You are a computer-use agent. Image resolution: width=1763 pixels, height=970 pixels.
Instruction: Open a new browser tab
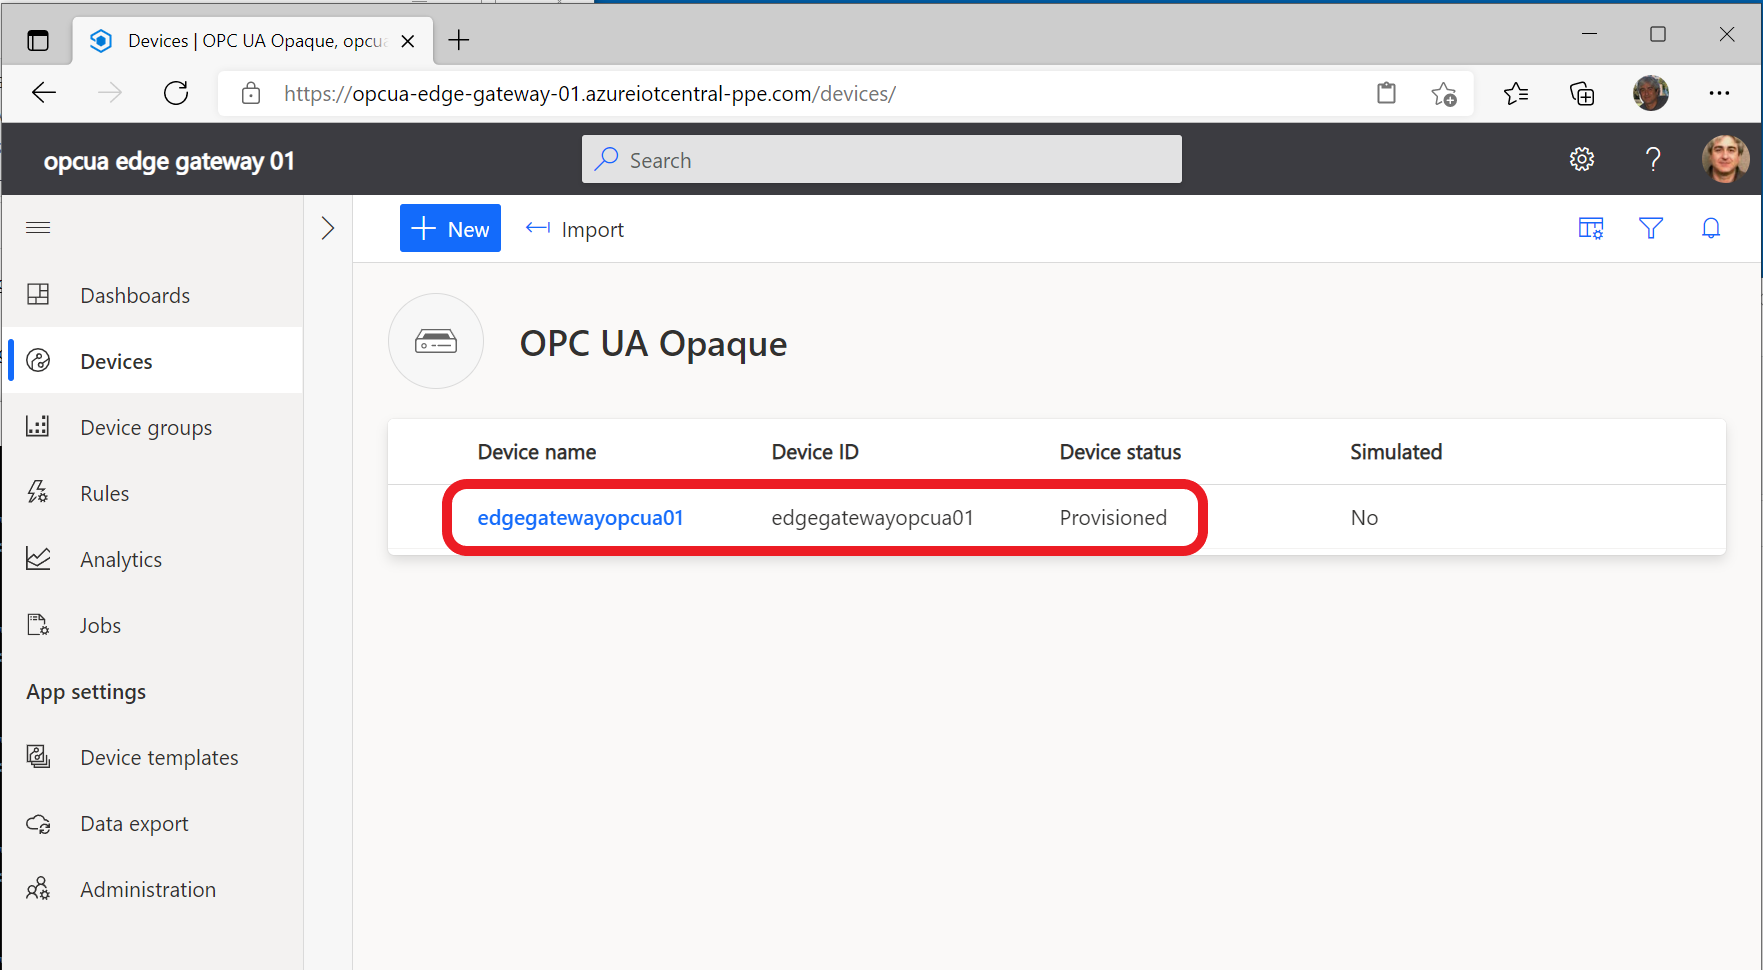click(459, 40)
